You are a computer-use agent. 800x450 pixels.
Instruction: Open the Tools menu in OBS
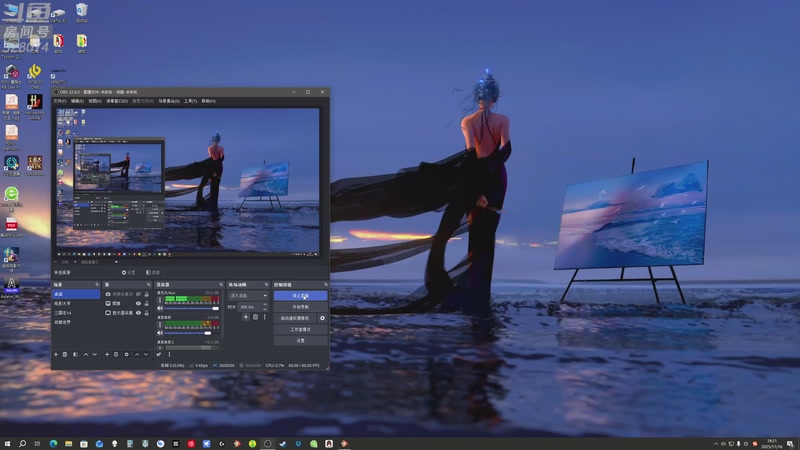coord(190,101)
